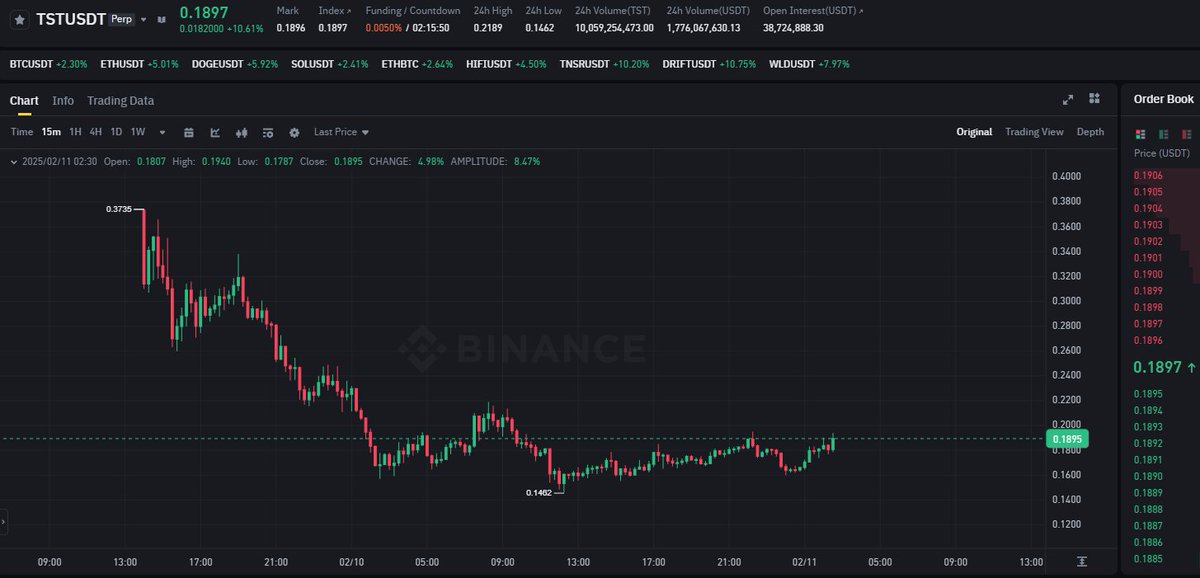Open the chart display options icon
This screenshot has width=1200, height=578.
[267, 132]
